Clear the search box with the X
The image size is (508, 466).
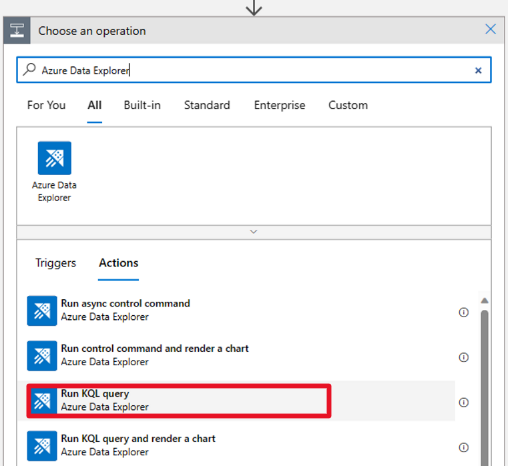(x=478, y=70)
